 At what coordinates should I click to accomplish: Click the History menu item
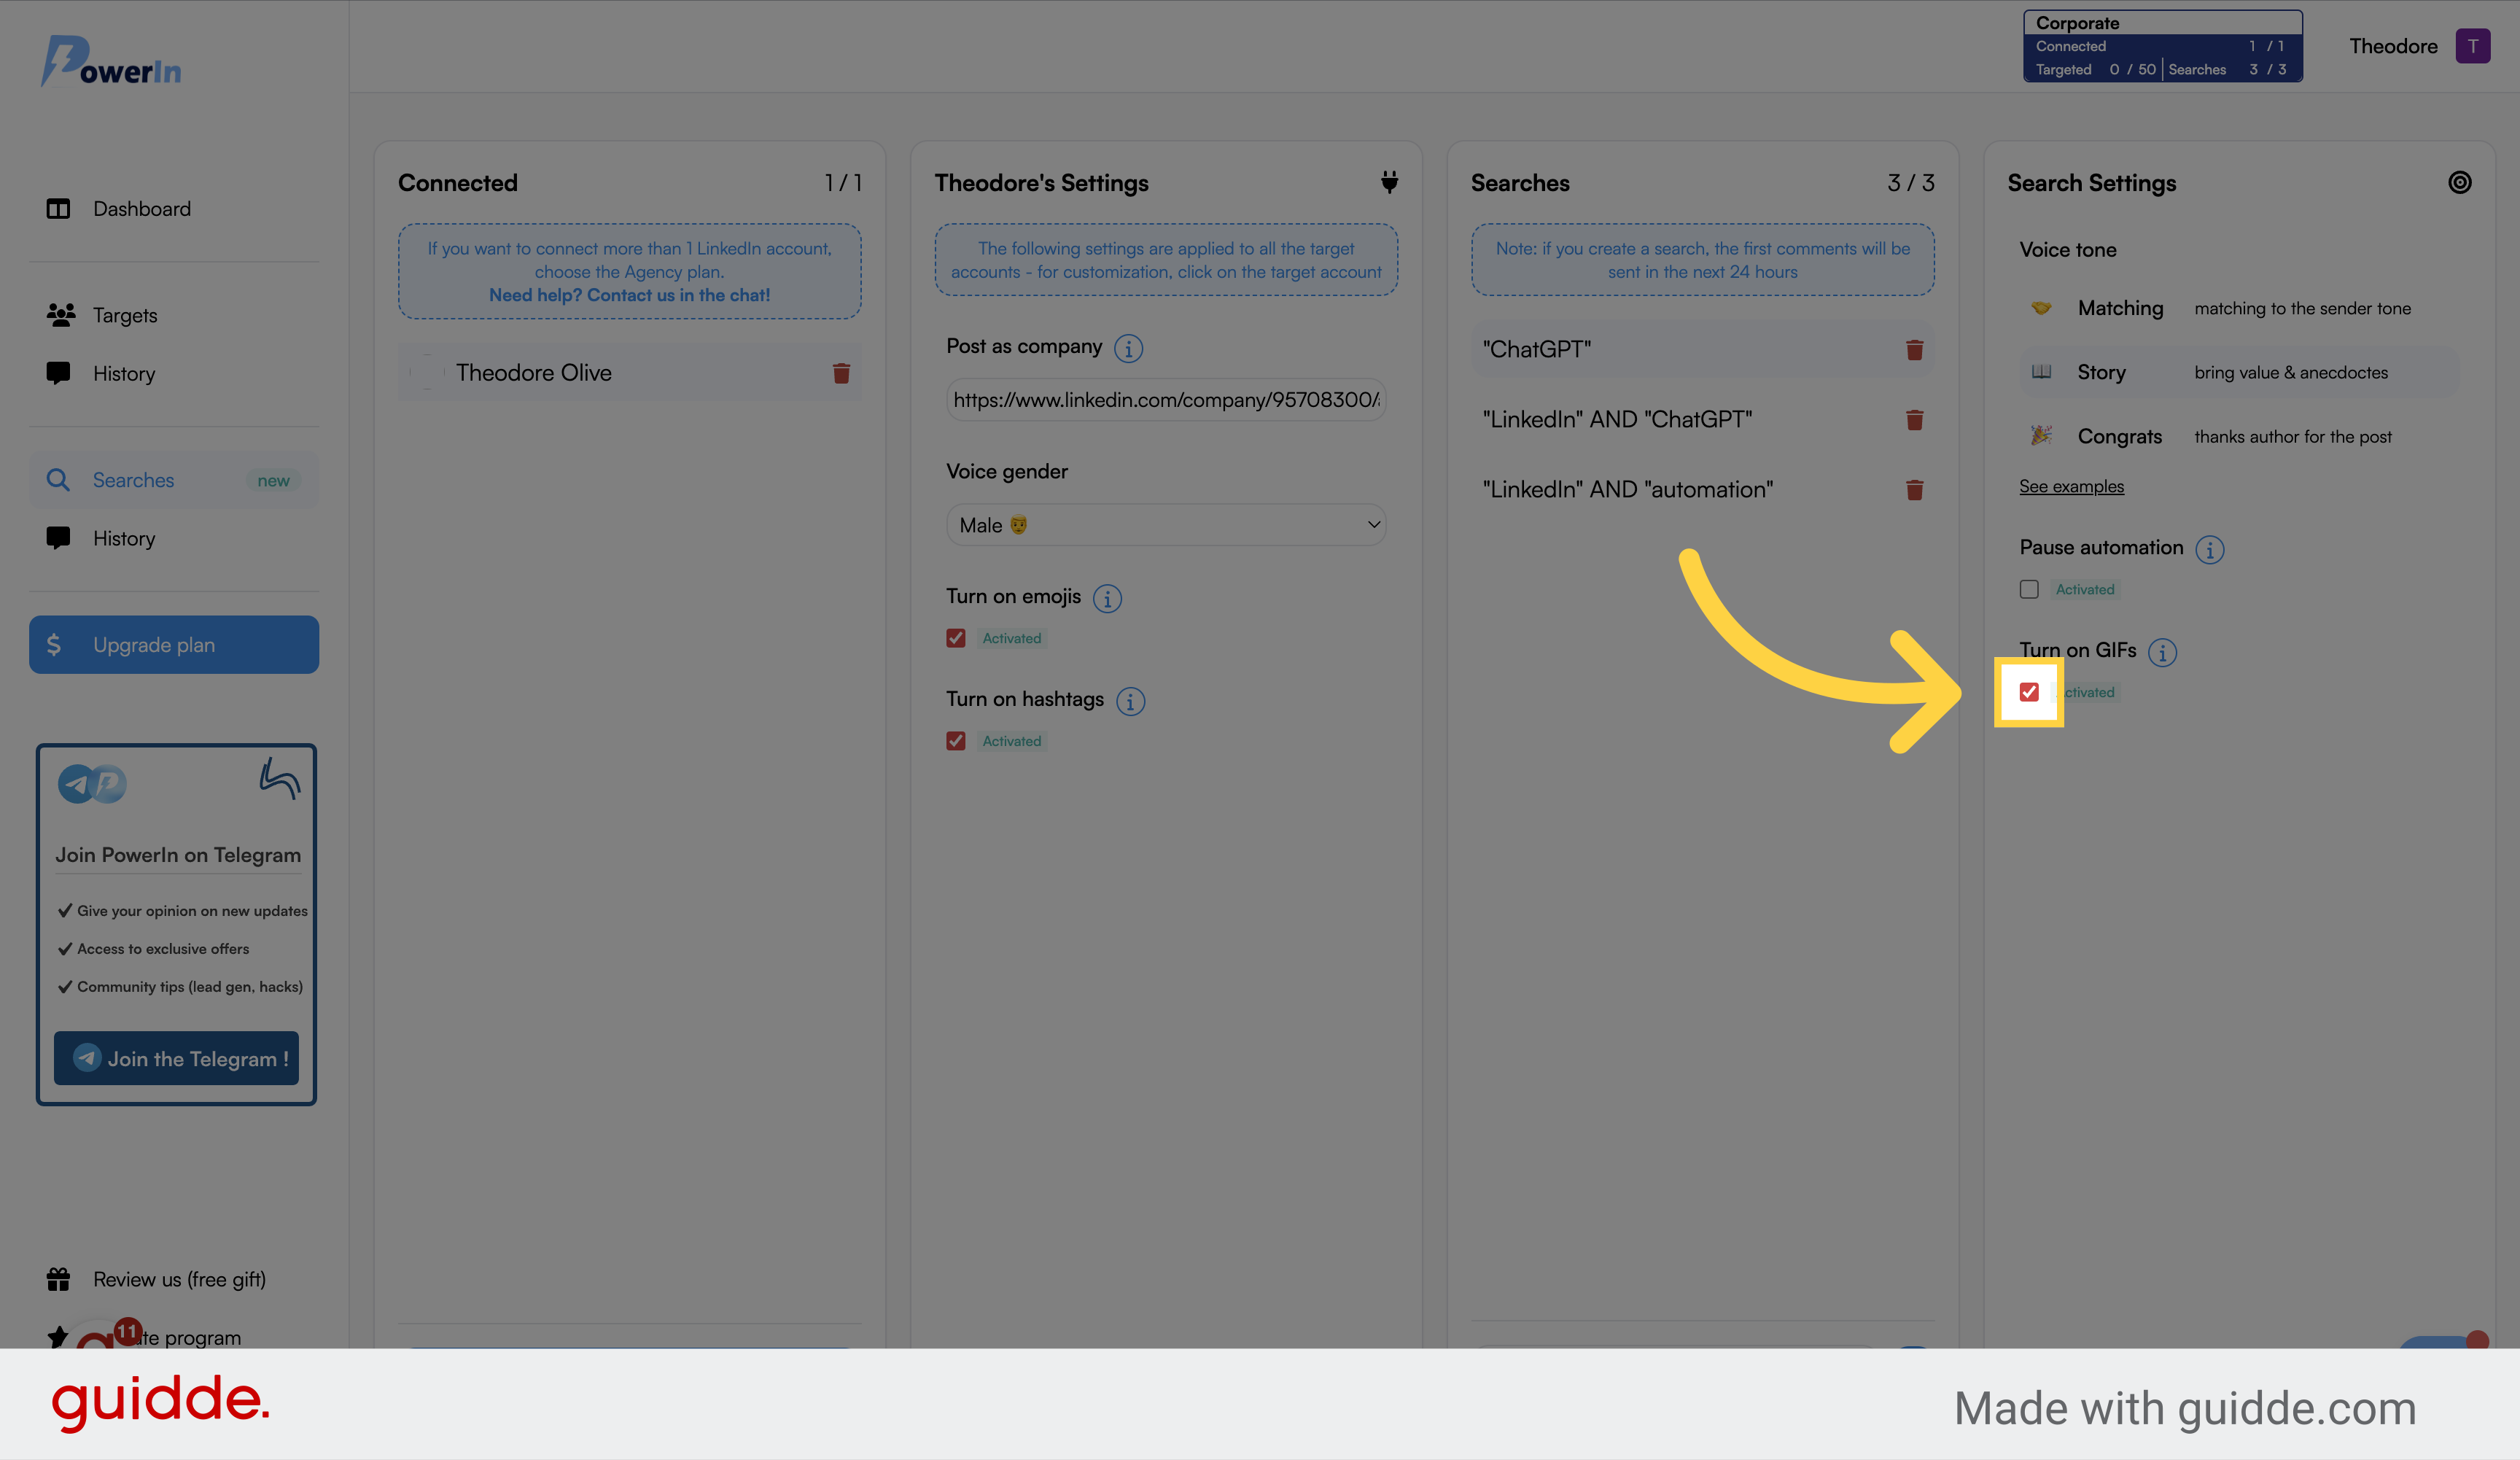click(x=123, y=370)
